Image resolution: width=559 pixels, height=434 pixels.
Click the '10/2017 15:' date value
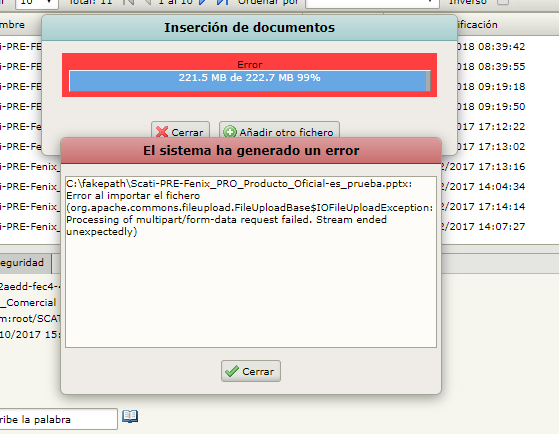[x=30, y=334]
